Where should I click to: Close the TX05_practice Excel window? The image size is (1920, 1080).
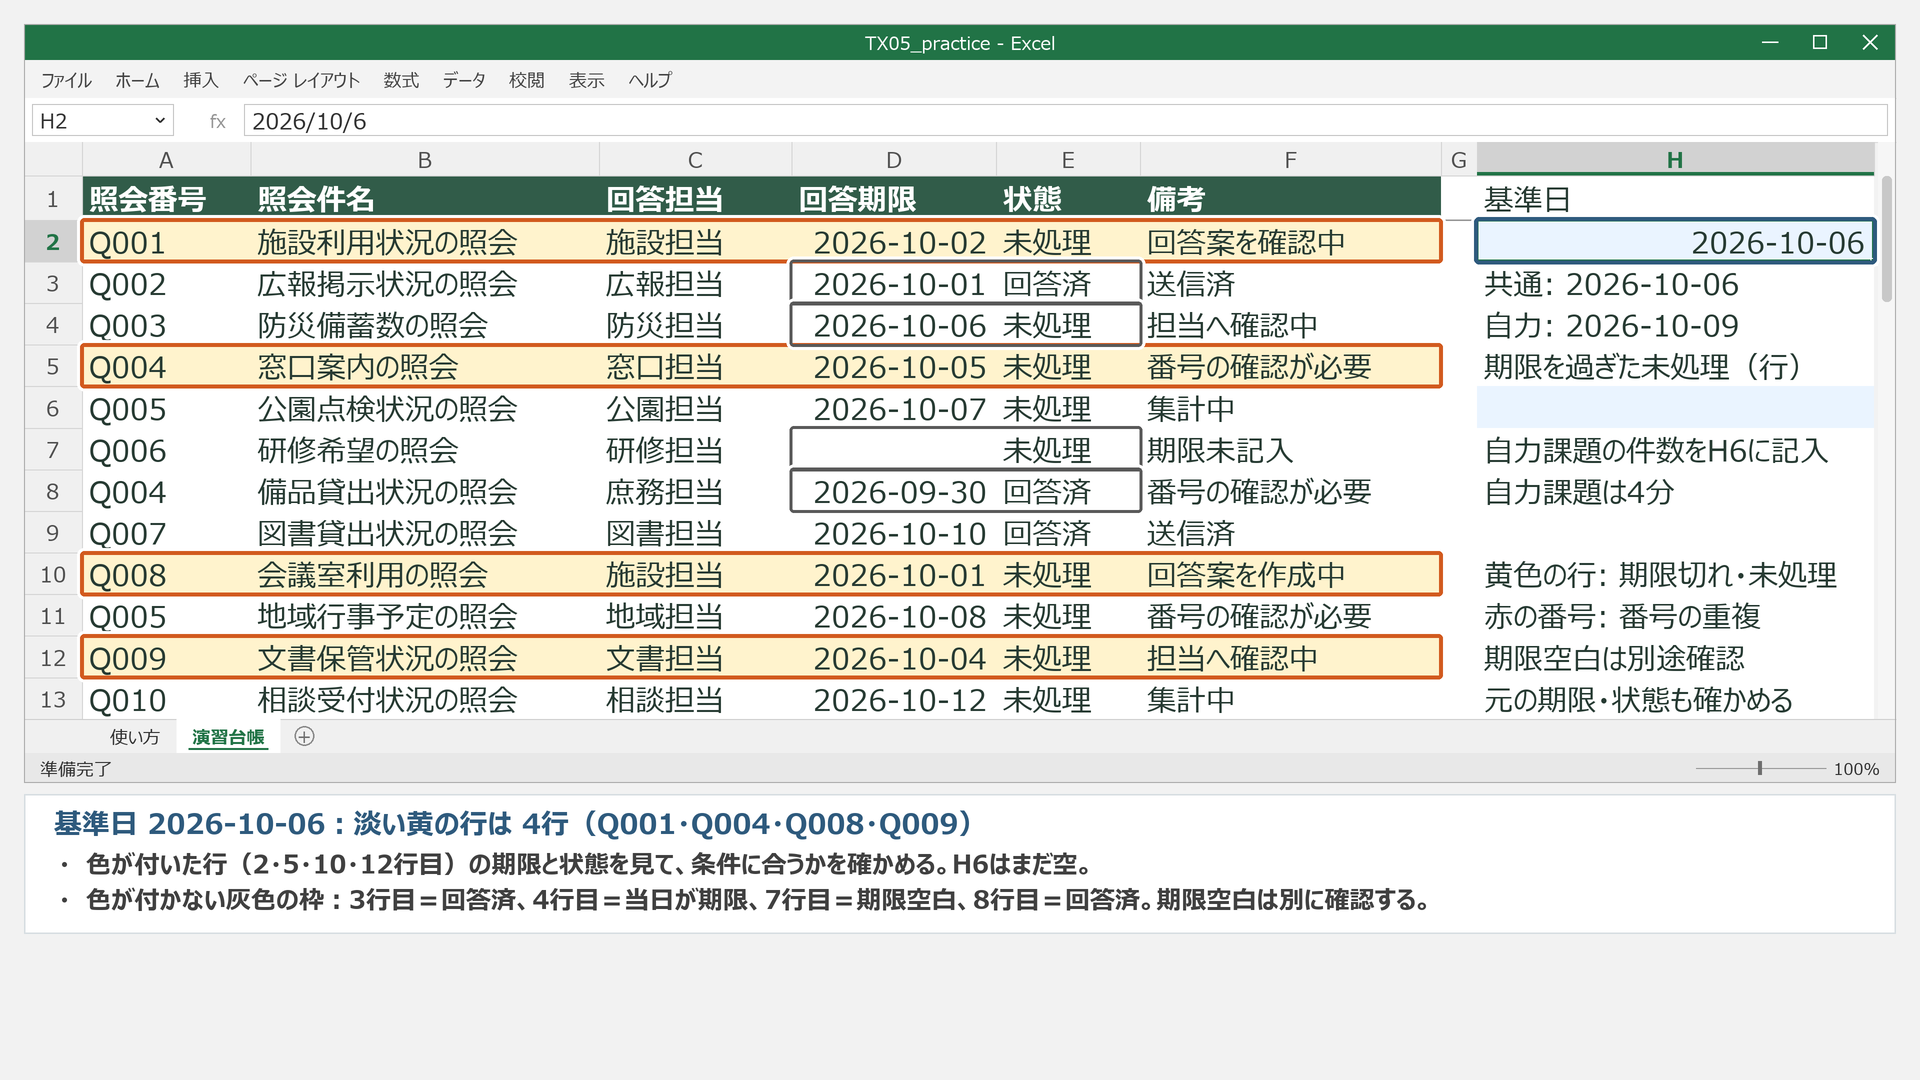pyautogui.click(x=1870, y=43)
